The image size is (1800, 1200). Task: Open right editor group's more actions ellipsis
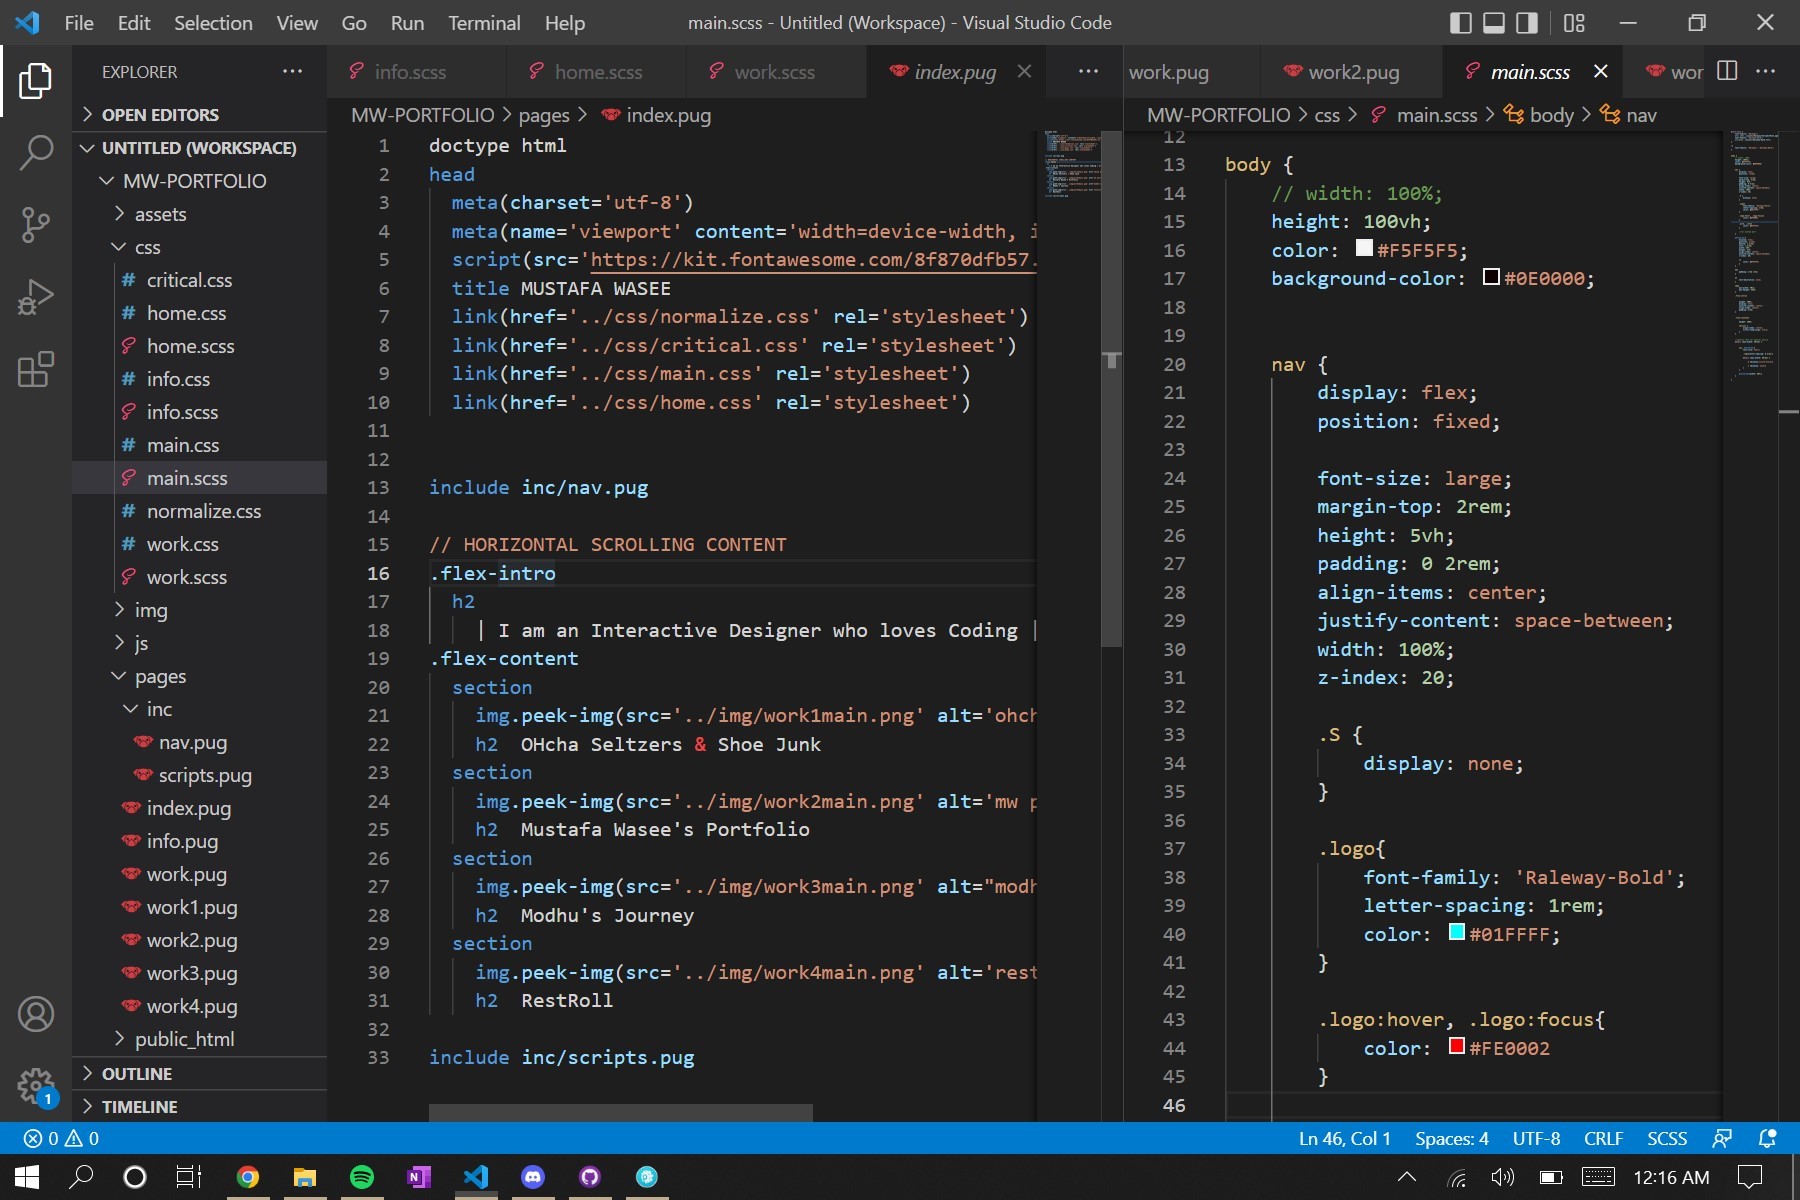tap(1766, 71)
